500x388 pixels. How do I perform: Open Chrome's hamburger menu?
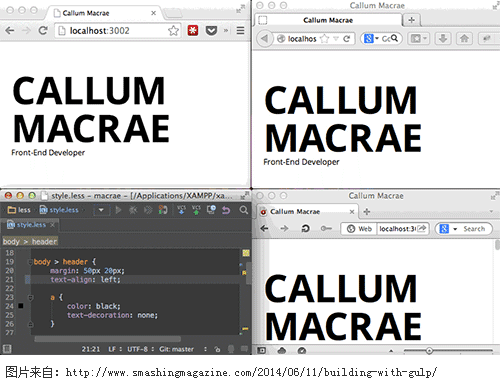(240, 31)
